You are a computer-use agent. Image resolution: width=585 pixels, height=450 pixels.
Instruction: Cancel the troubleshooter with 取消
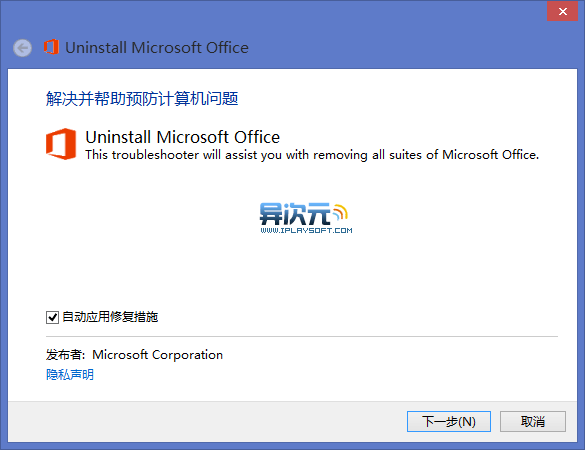pyautogui.click(x=533, y=422)
